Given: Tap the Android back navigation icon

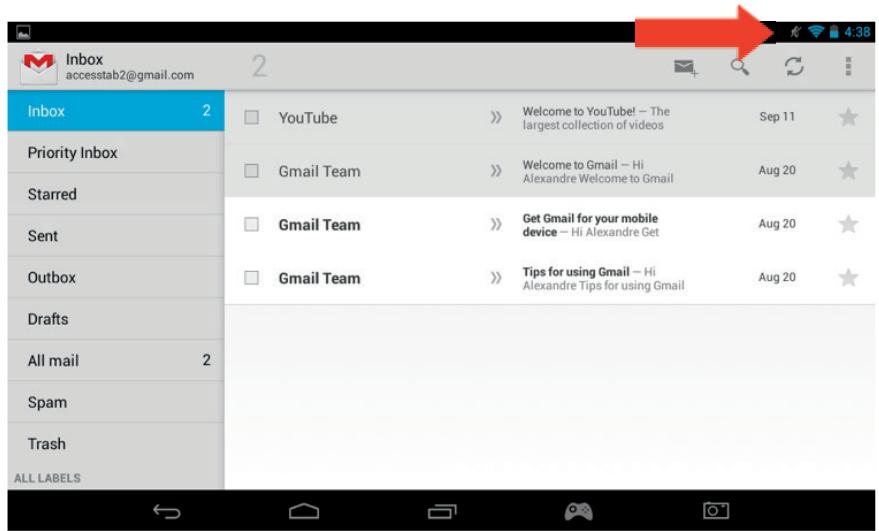Looking at the screenshot, I should [x=166, y=511].
